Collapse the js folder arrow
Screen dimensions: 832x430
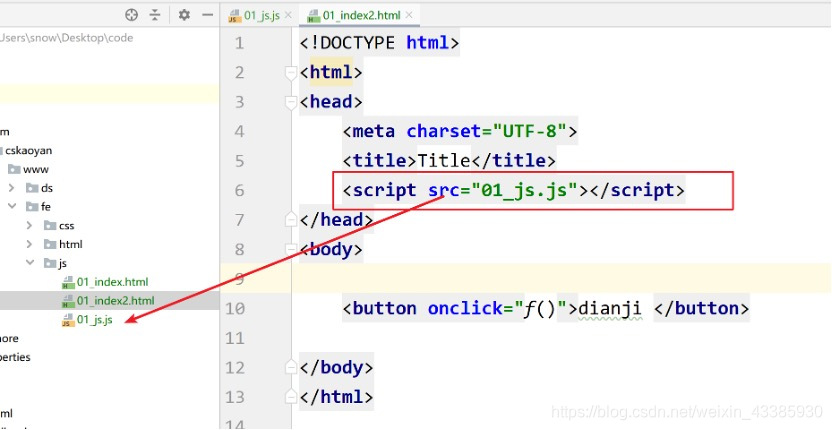coord(30,263)
